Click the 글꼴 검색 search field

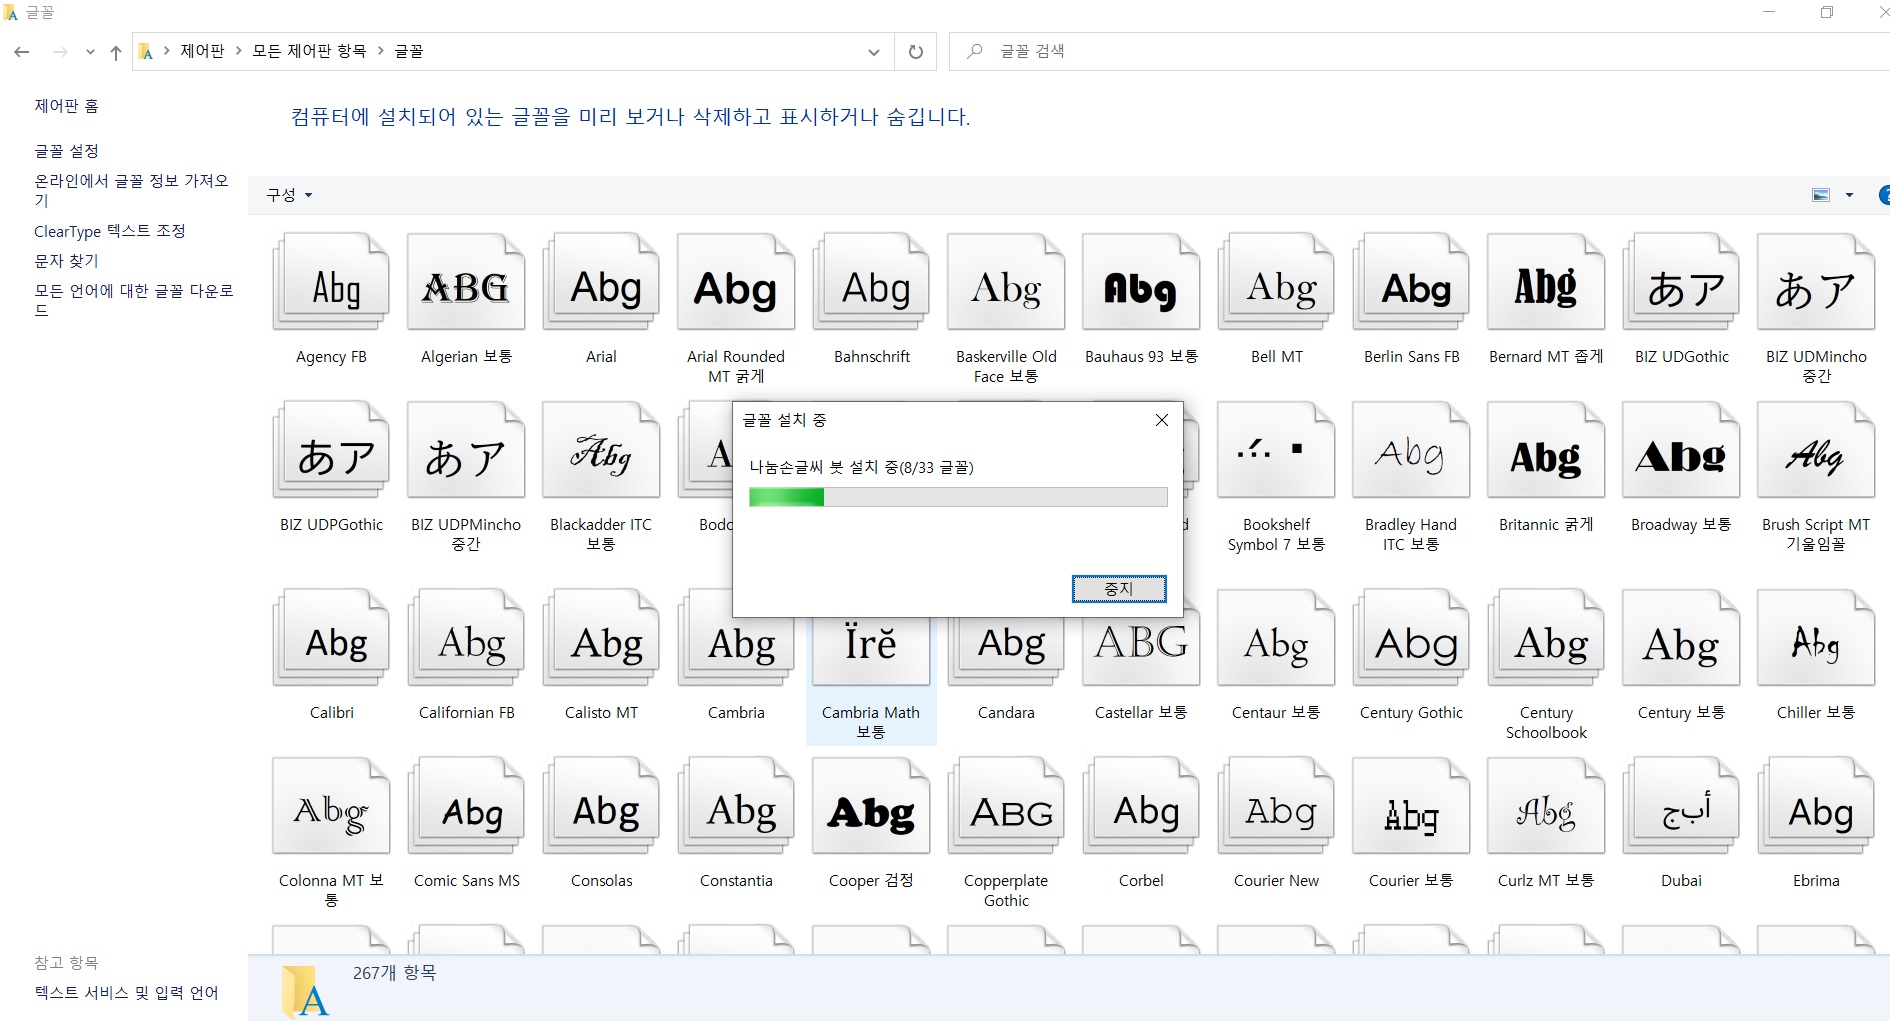pos(1420,51)
